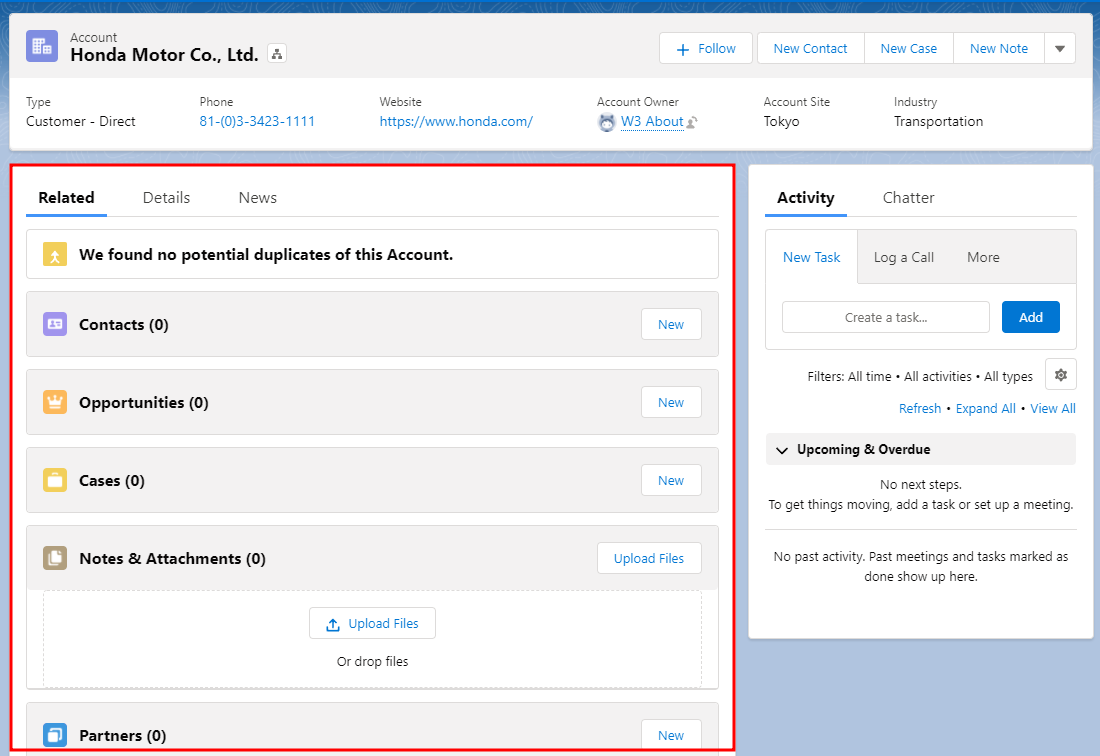Click the Transportation industry value
Viewport: 1100px width, 756px height.
[x=938, y=121]
